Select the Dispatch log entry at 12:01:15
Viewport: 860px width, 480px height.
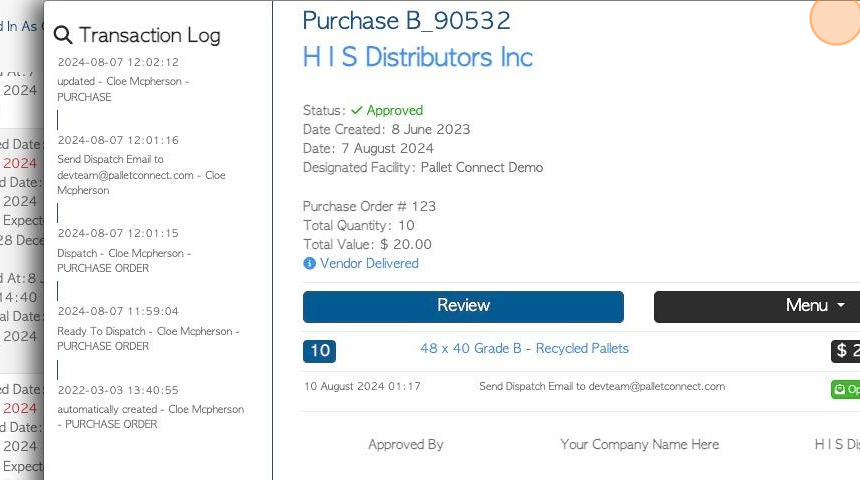124,251
